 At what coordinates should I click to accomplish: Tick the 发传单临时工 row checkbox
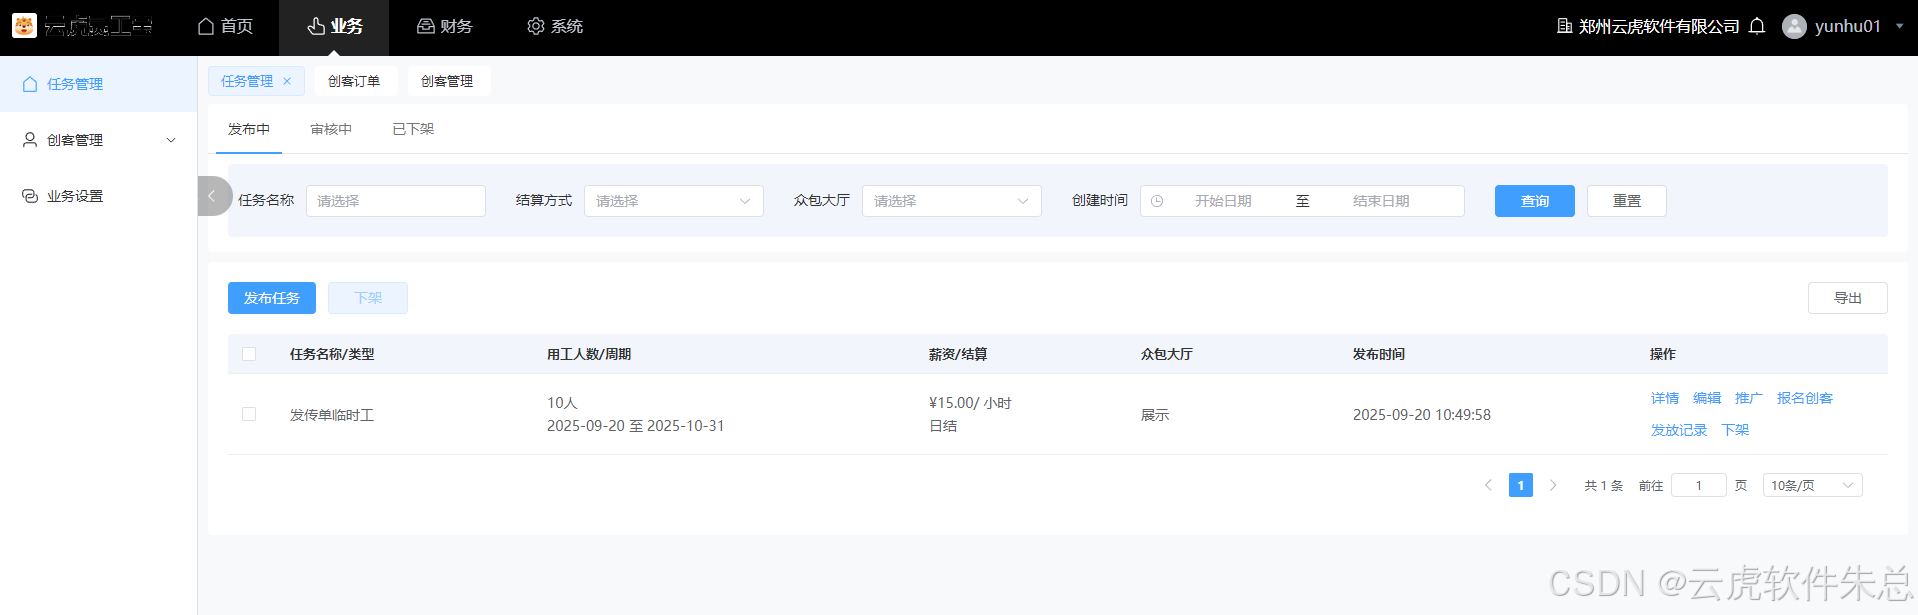click(249, 414)
